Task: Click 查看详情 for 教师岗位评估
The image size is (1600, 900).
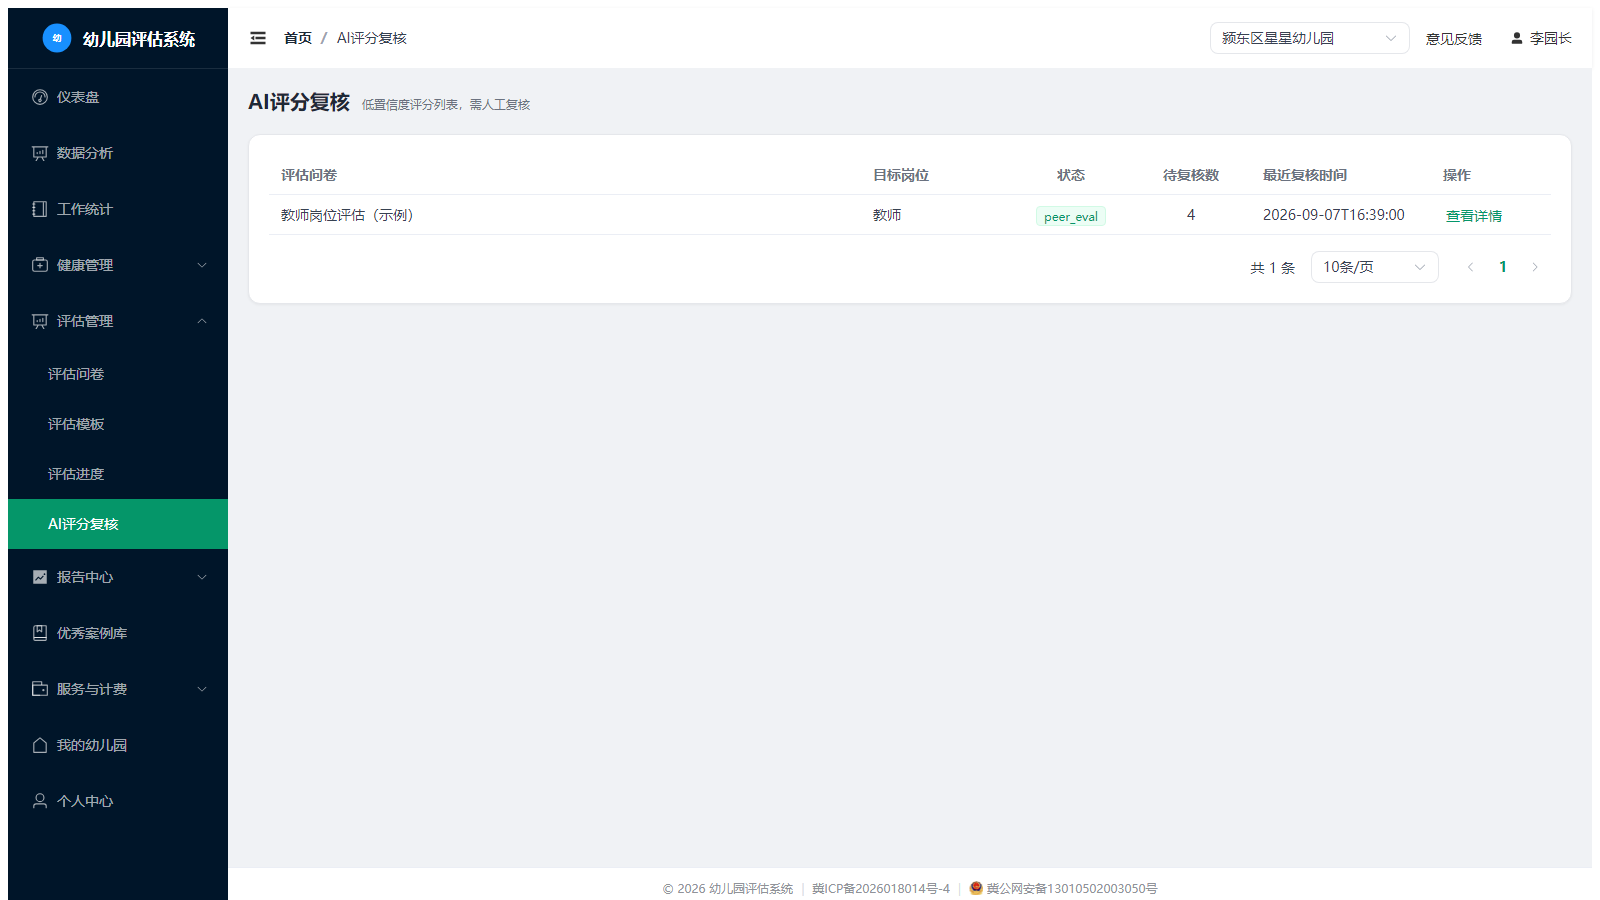Action: coord(1473,216)
